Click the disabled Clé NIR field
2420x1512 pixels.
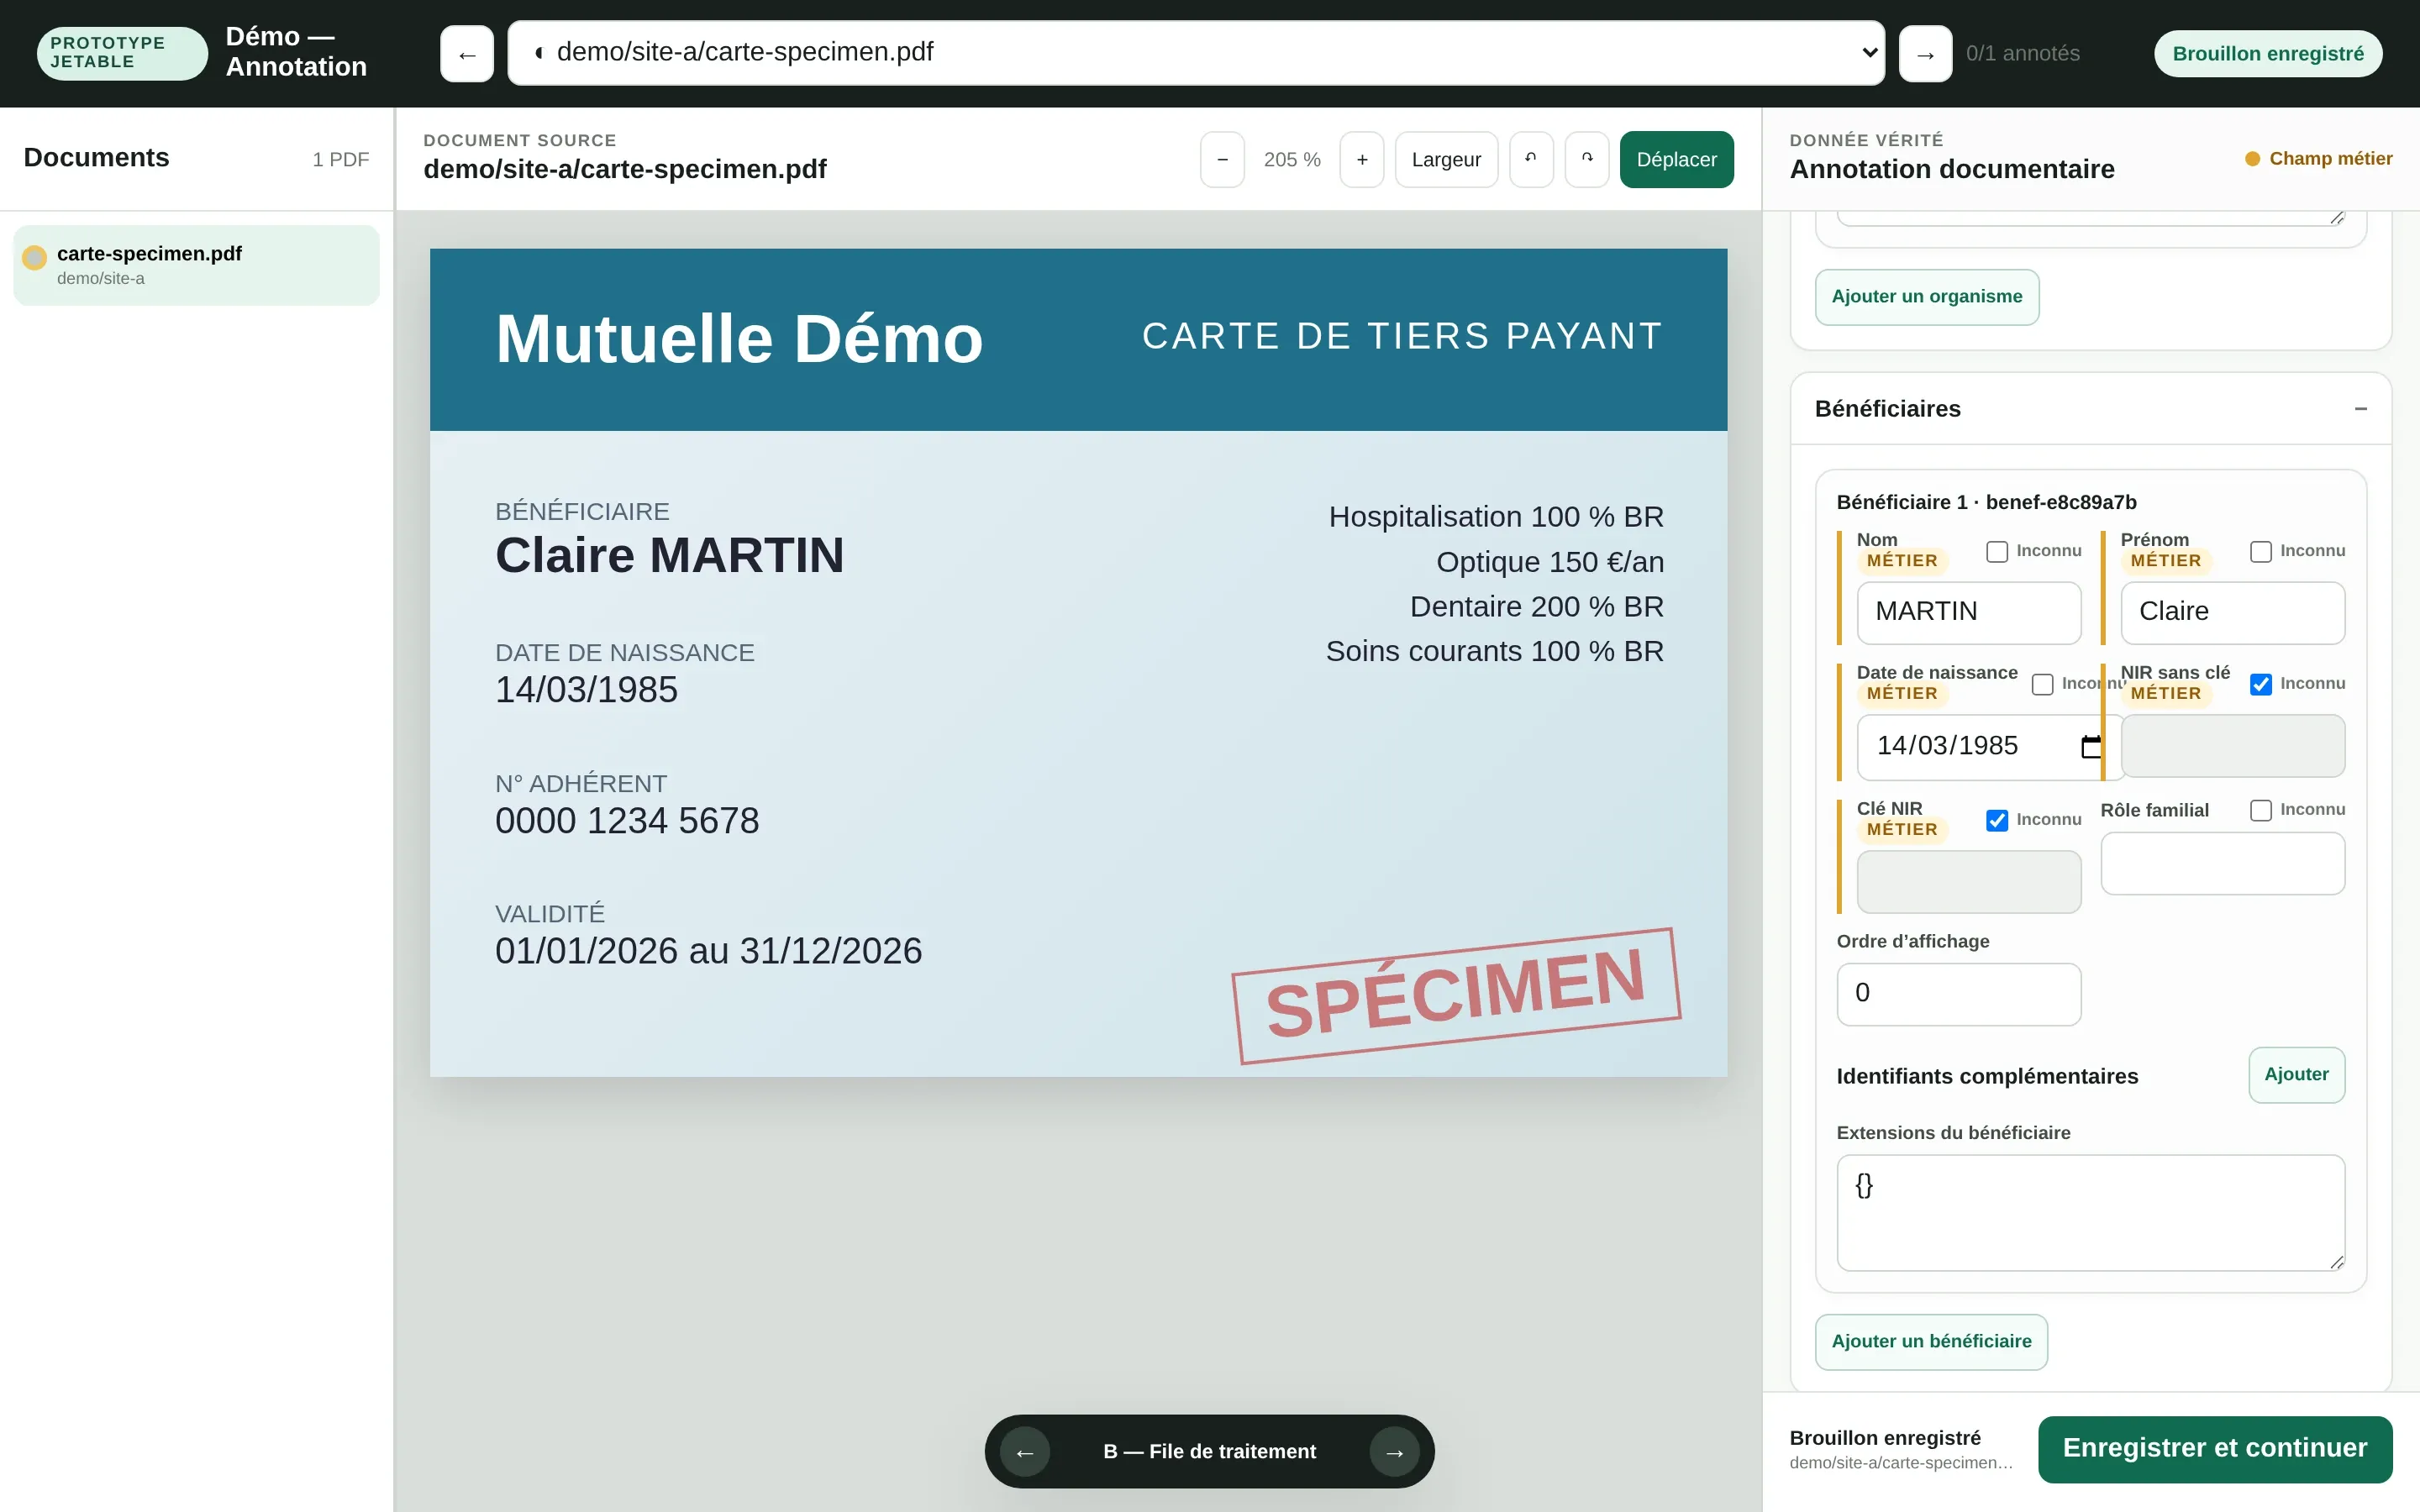(1969, 882)
